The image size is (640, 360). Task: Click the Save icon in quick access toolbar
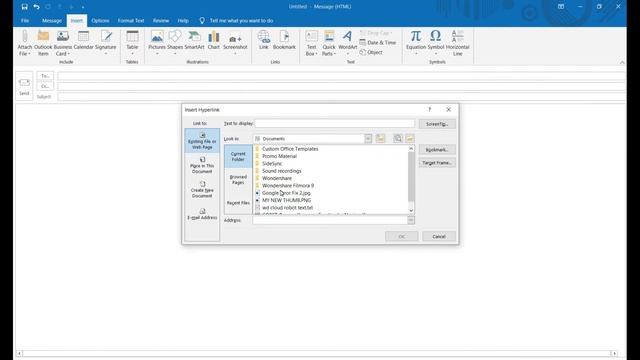click(24, 7)
